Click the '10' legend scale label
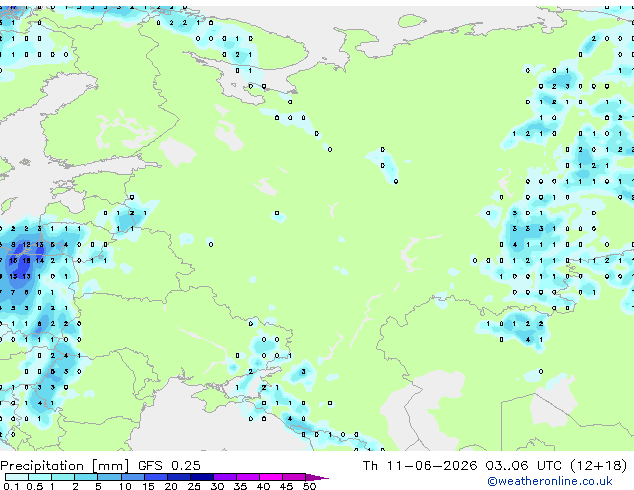The height and width of the screenshot is (490, 634). (x=125, y=486)
